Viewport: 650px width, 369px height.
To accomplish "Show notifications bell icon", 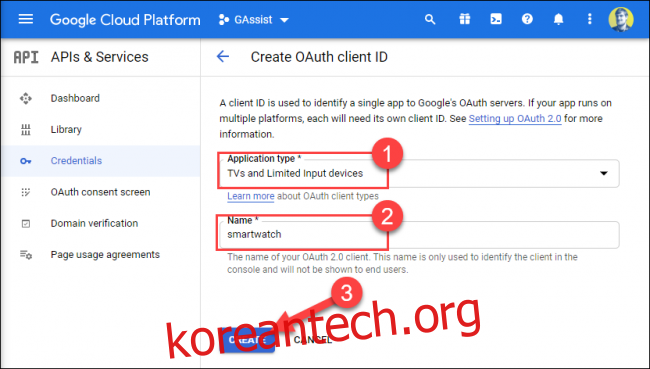I will point(559,19).
